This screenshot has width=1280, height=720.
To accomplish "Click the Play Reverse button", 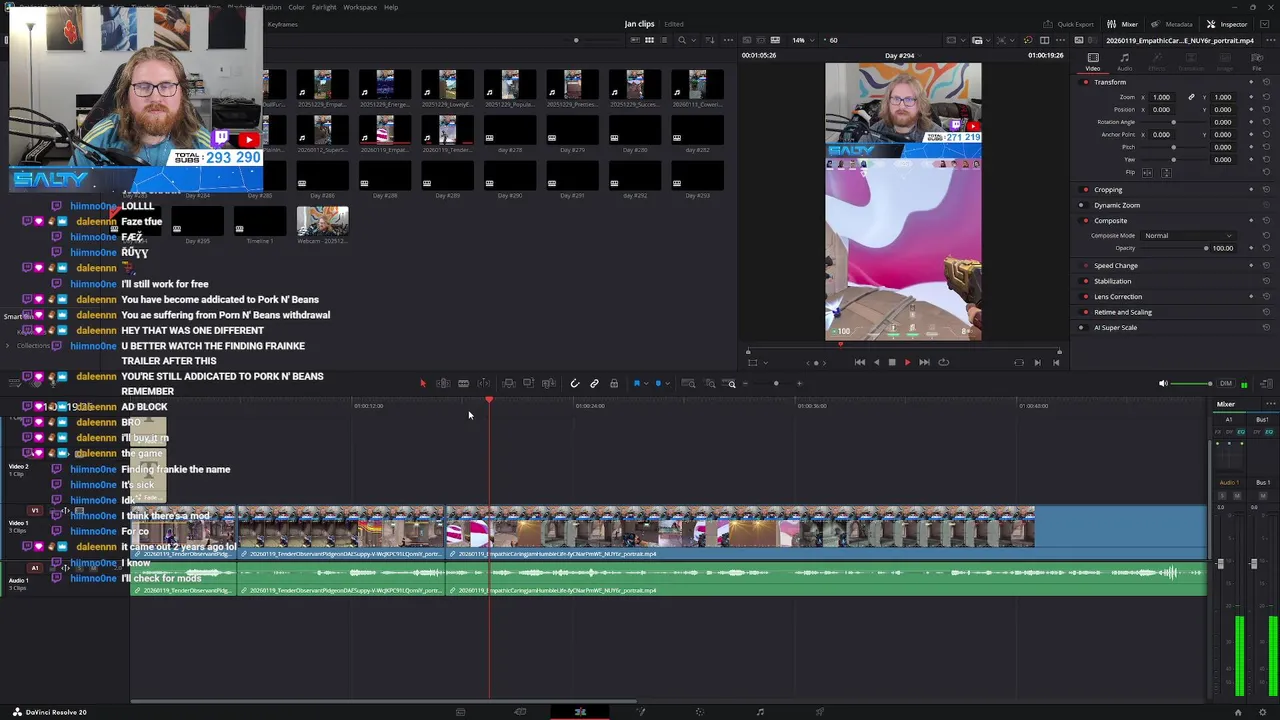I will (x=876, y=363).
